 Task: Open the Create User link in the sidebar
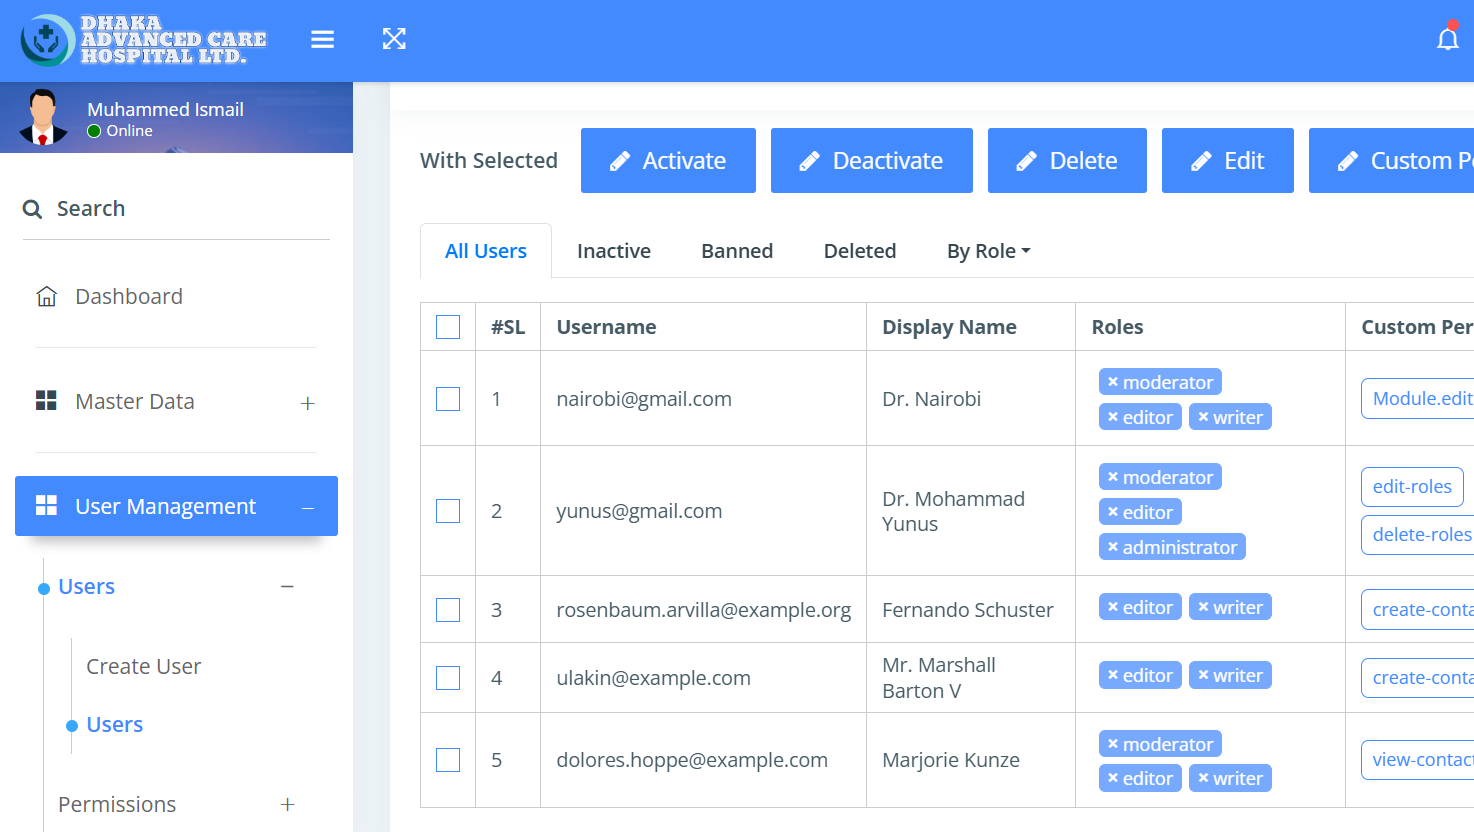143,667
